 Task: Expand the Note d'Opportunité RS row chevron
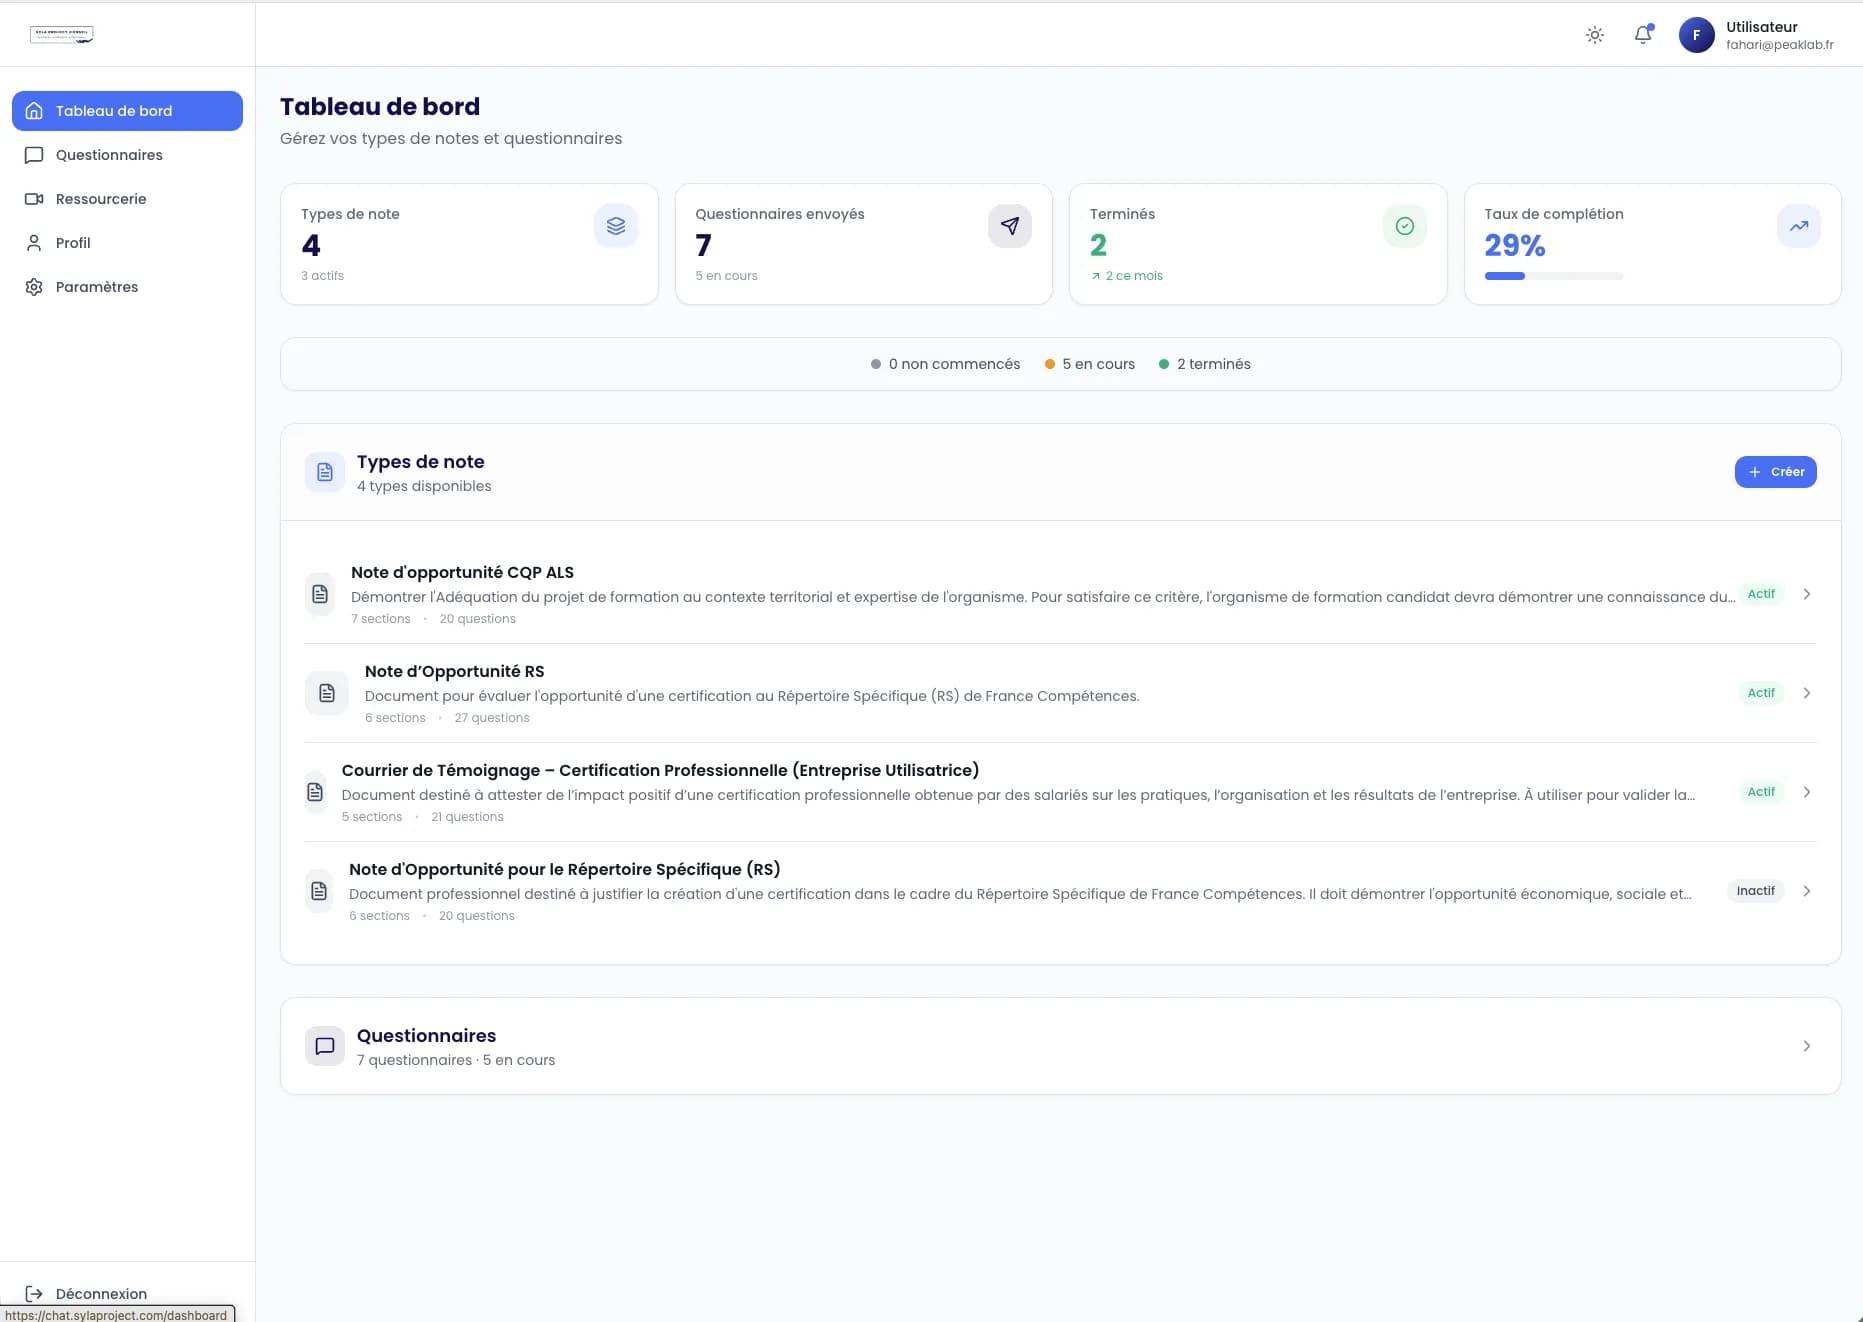pyautogui.click(x=1806, y=693)
